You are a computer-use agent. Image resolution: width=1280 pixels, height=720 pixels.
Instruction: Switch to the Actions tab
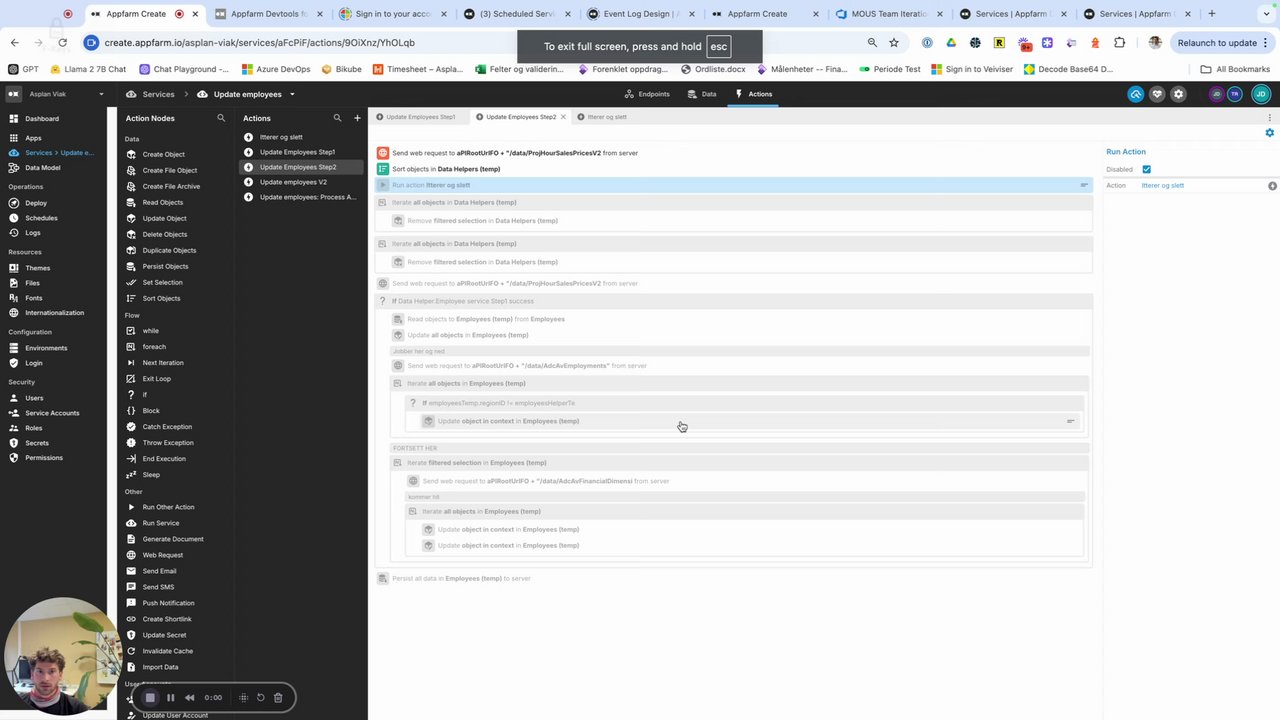754,94
